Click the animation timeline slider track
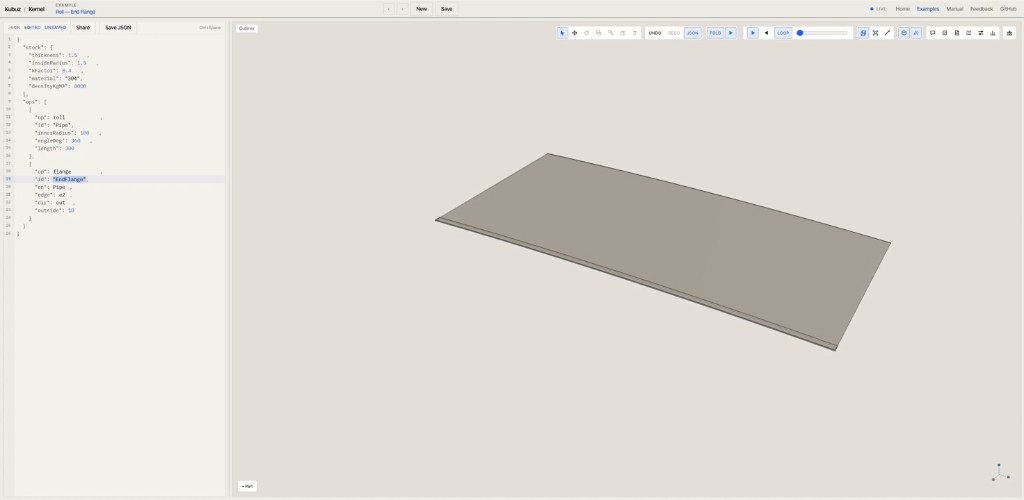1024x500 pixels. 823,33
